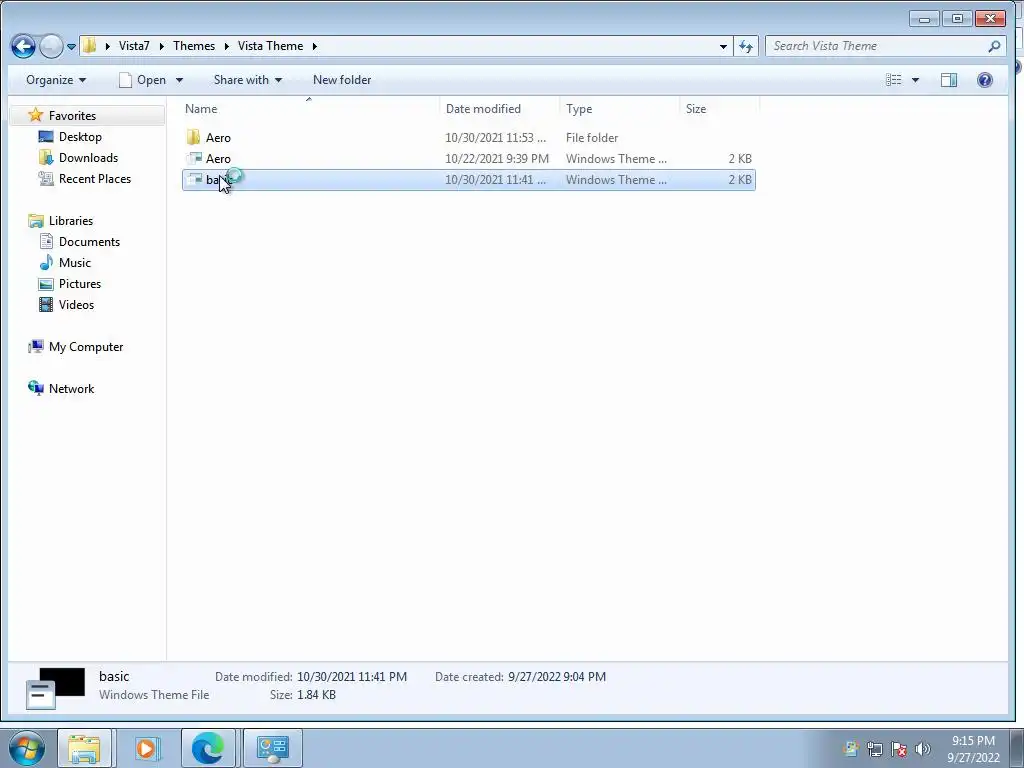Go back using the Back arrow button
The height and width of the screenshot is (768, 1024).
click(24, 46)
